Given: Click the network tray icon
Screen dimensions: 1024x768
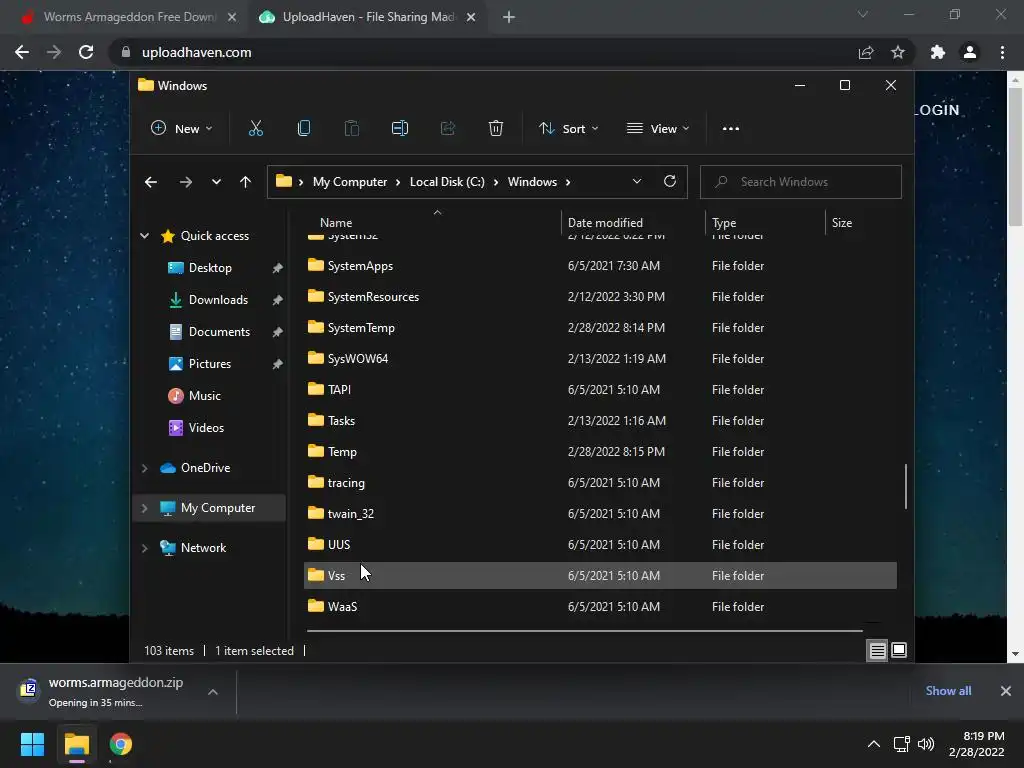Looking at the screenshot, I should point(901,744).
